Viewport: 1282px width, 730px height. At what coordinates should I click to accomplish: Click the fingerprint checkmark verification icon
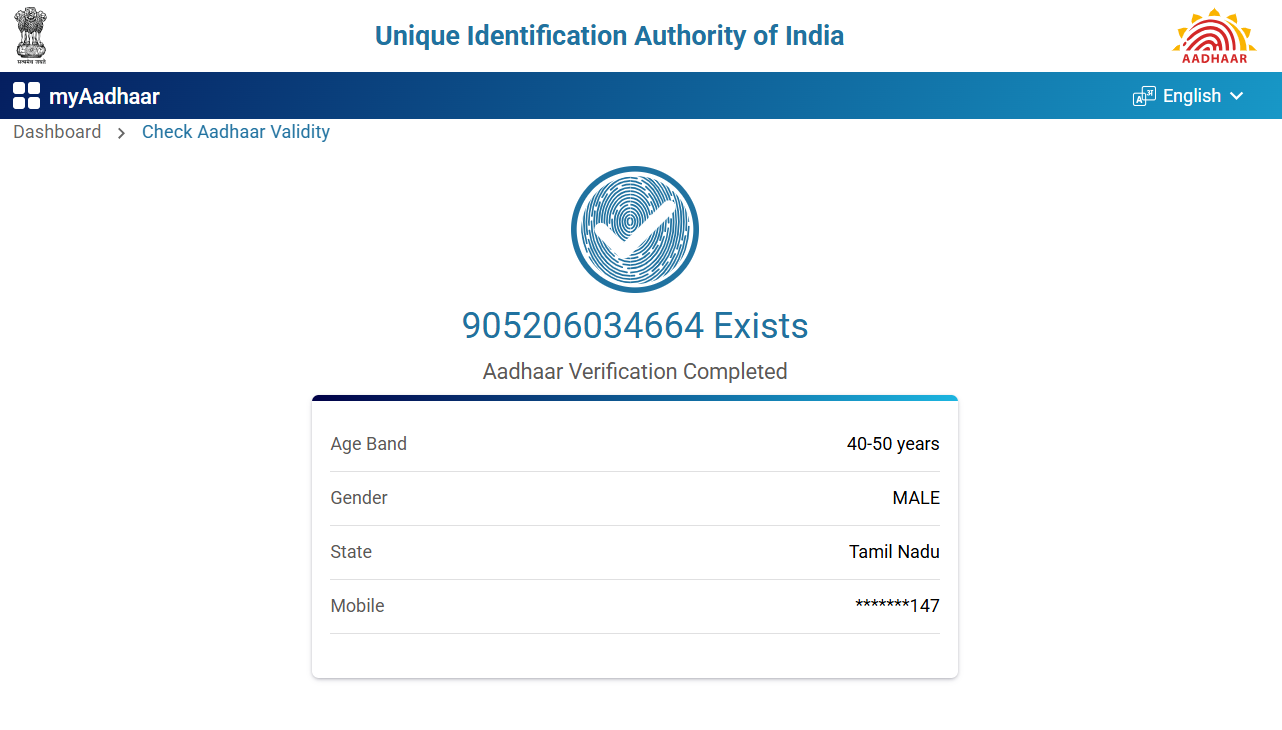tap(635, 229)
